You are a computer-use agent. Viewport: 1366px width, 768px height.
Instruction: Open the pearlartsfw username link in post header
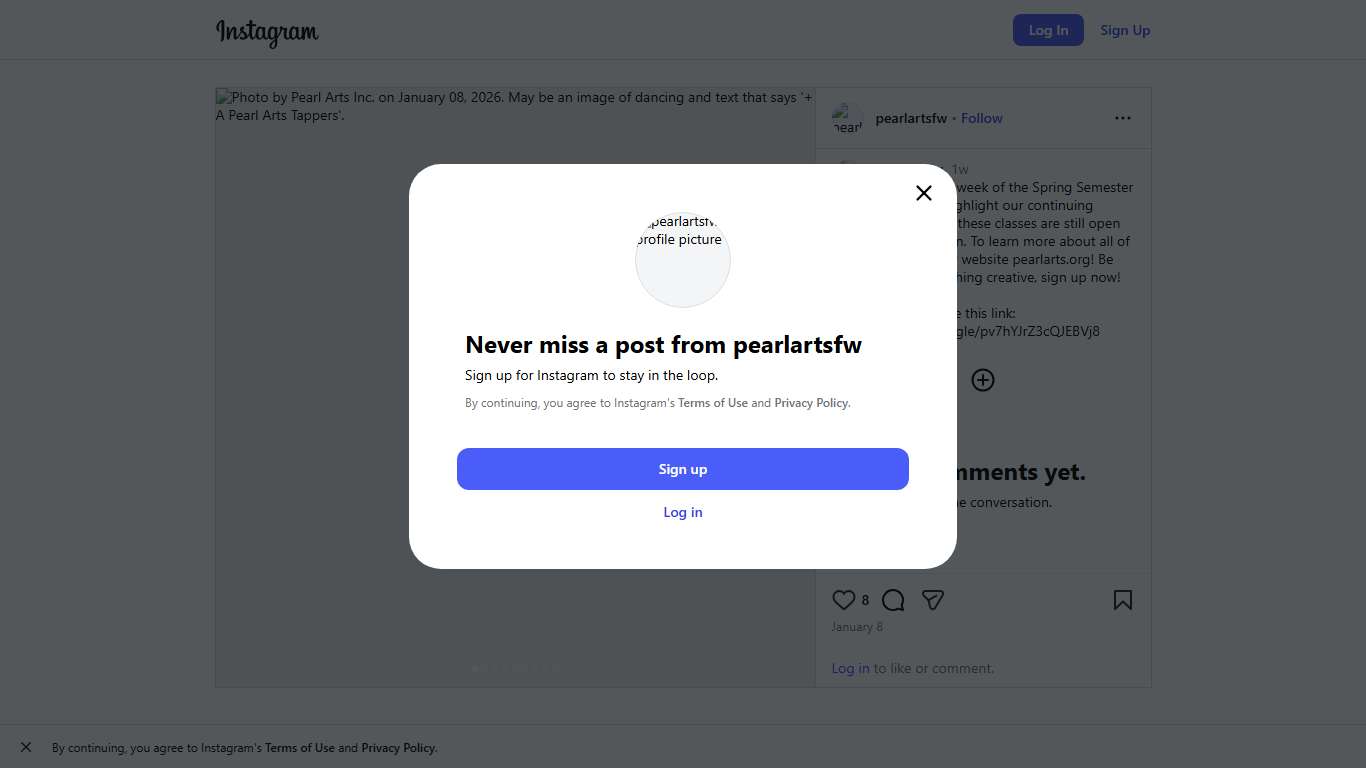[911, 118]
